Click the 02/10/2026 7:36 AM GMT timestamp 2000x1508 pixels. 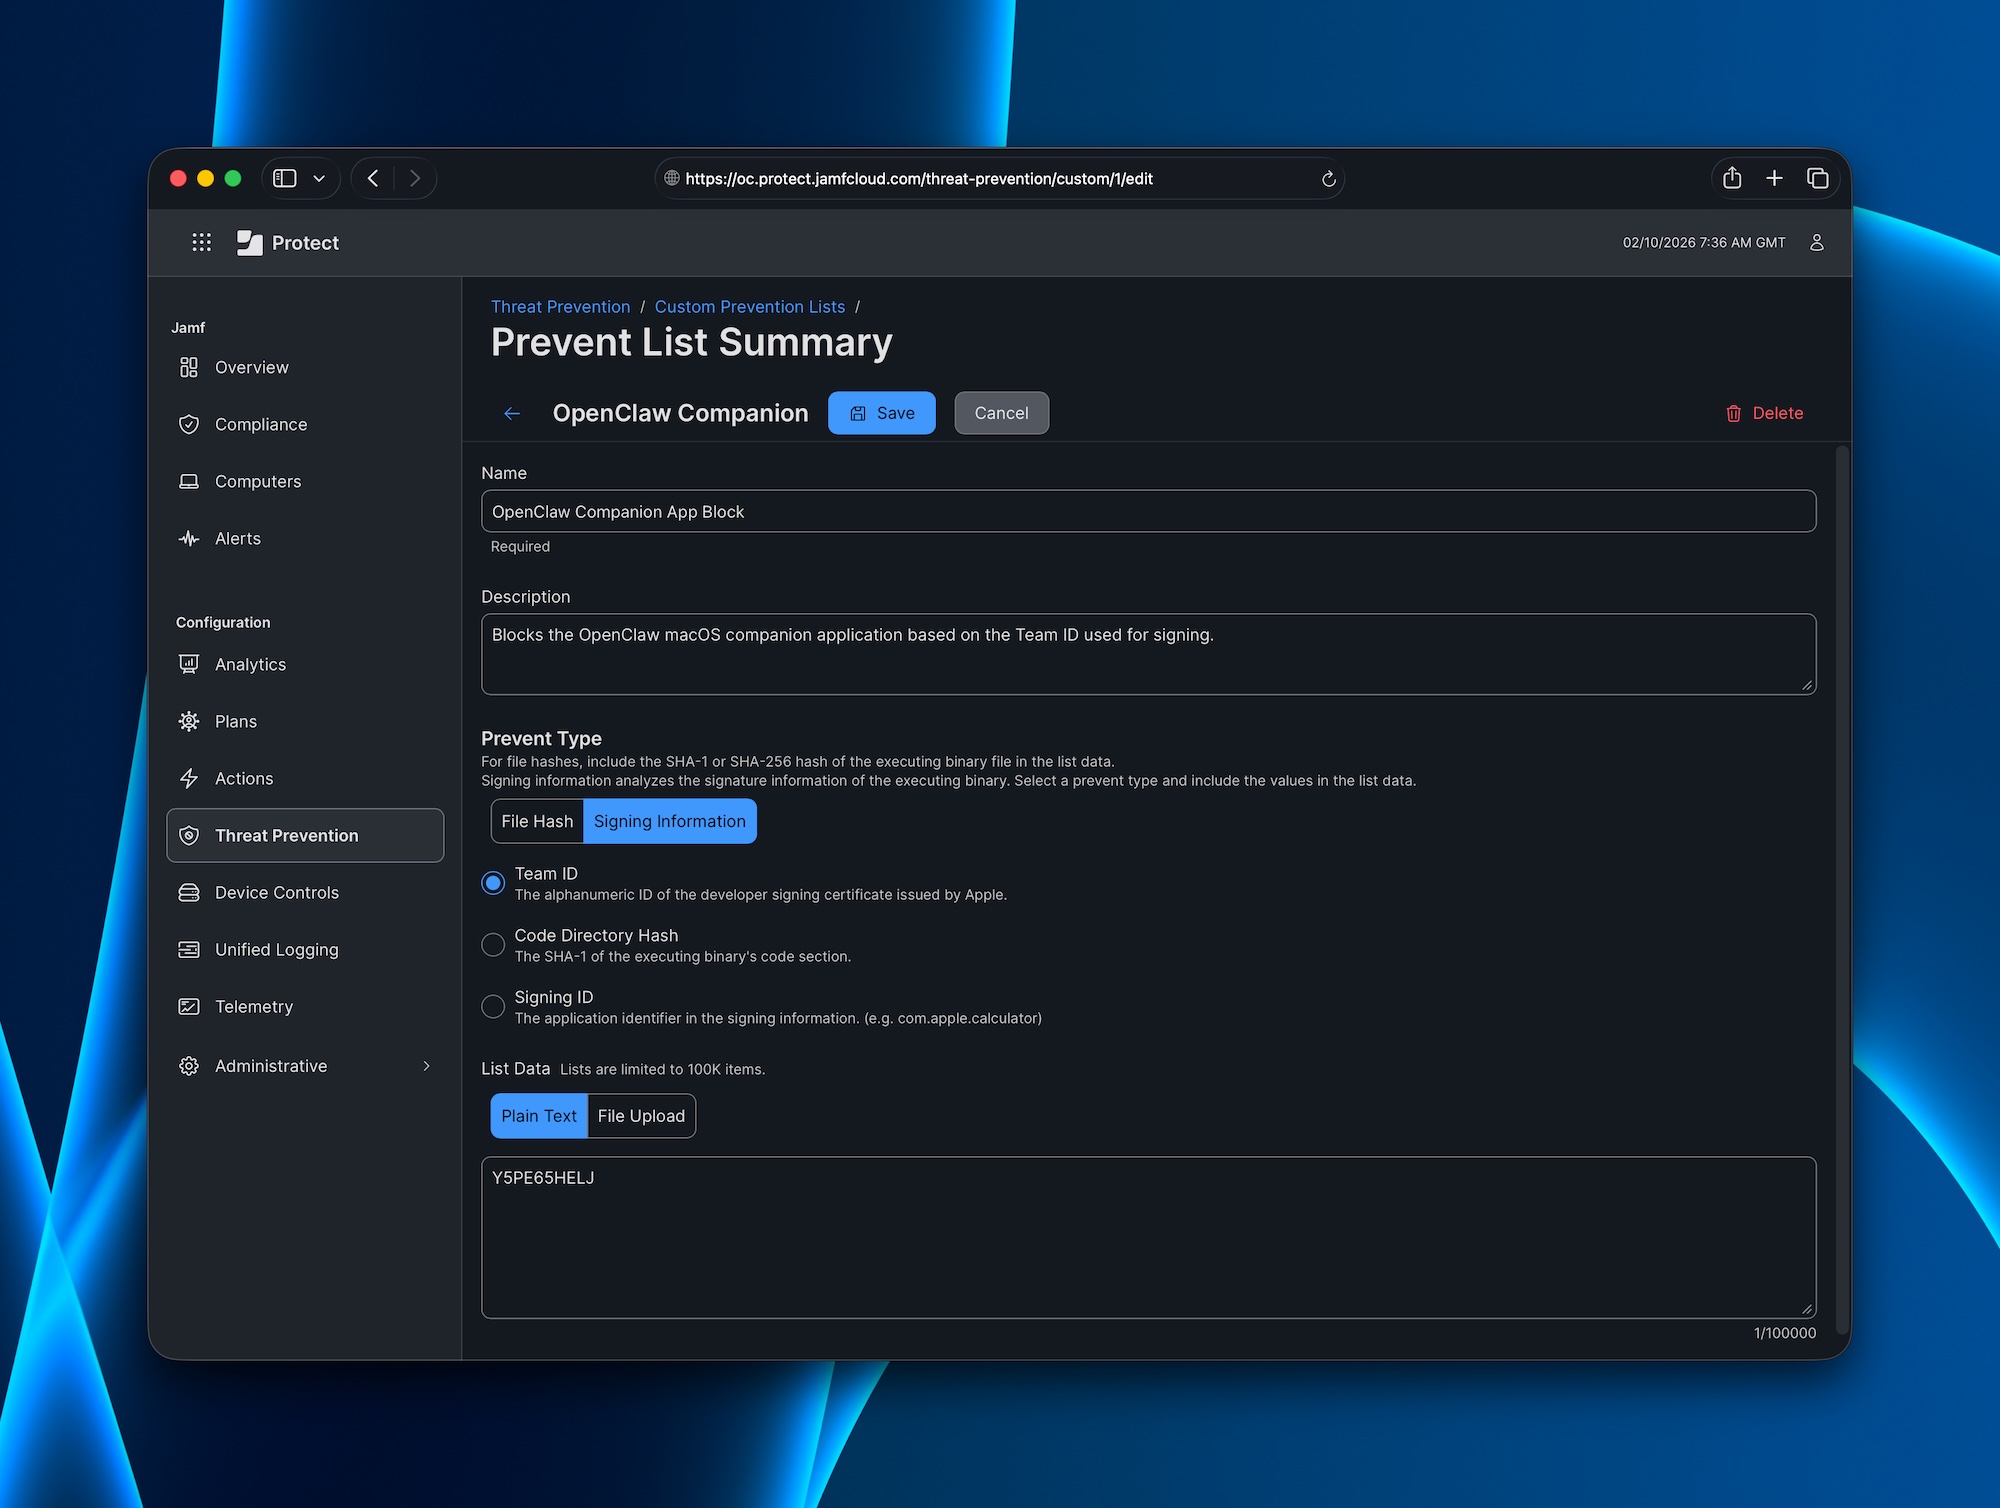[x=1704, y=242]
